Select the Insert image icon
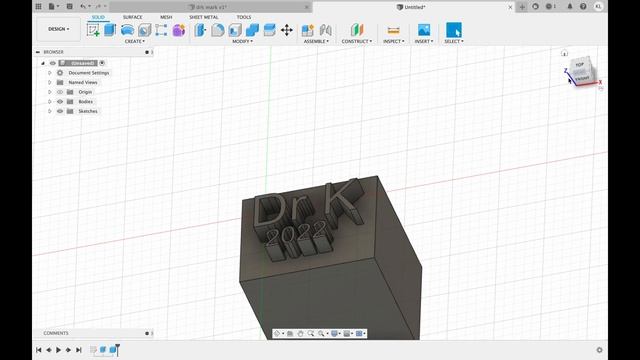The height and width of the screenshot is (360, 640). 424,30
